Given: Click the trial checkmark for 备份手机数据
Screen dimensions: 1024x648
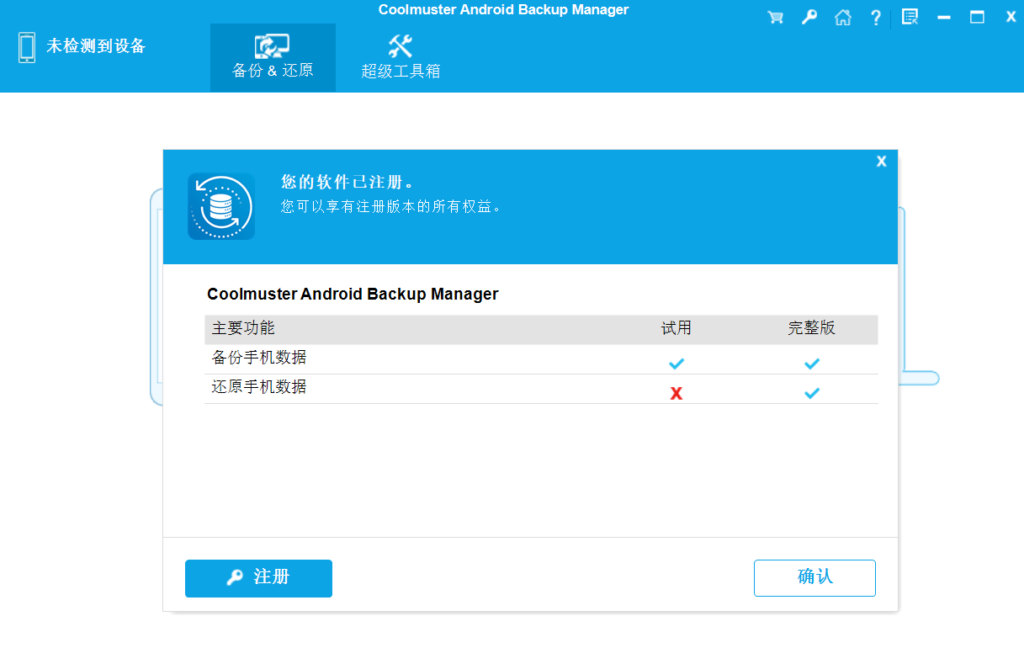Looking at the screenshot, I should tap(677, 363).
